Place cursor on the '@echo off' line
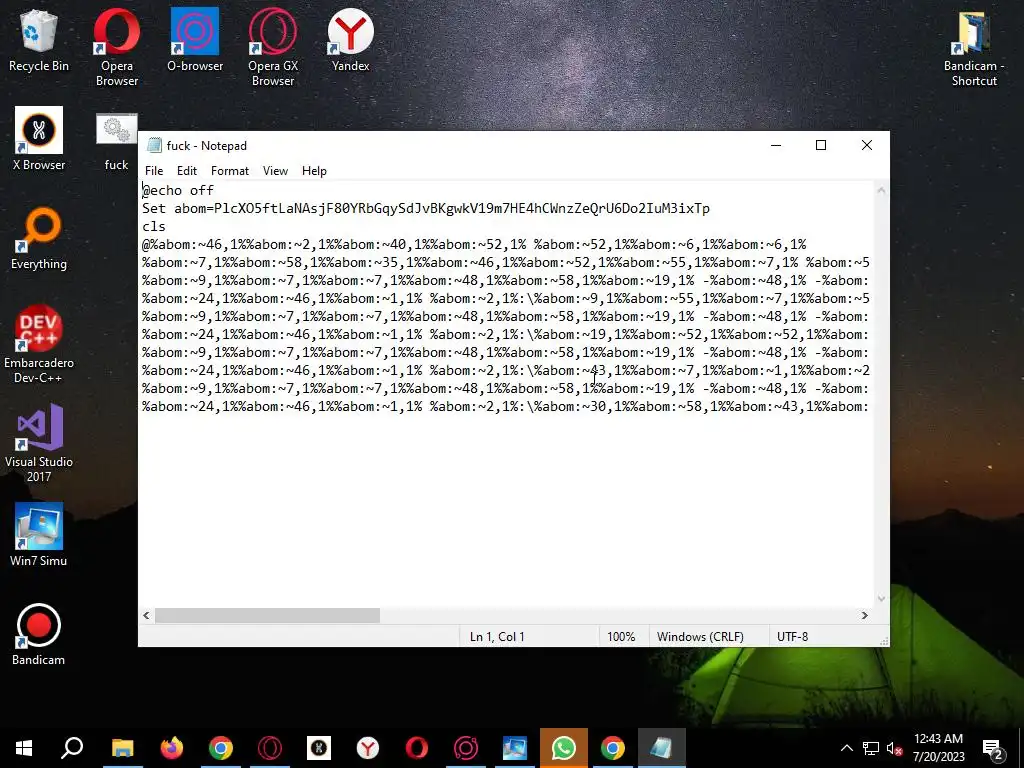 click(x=178, y=190)
